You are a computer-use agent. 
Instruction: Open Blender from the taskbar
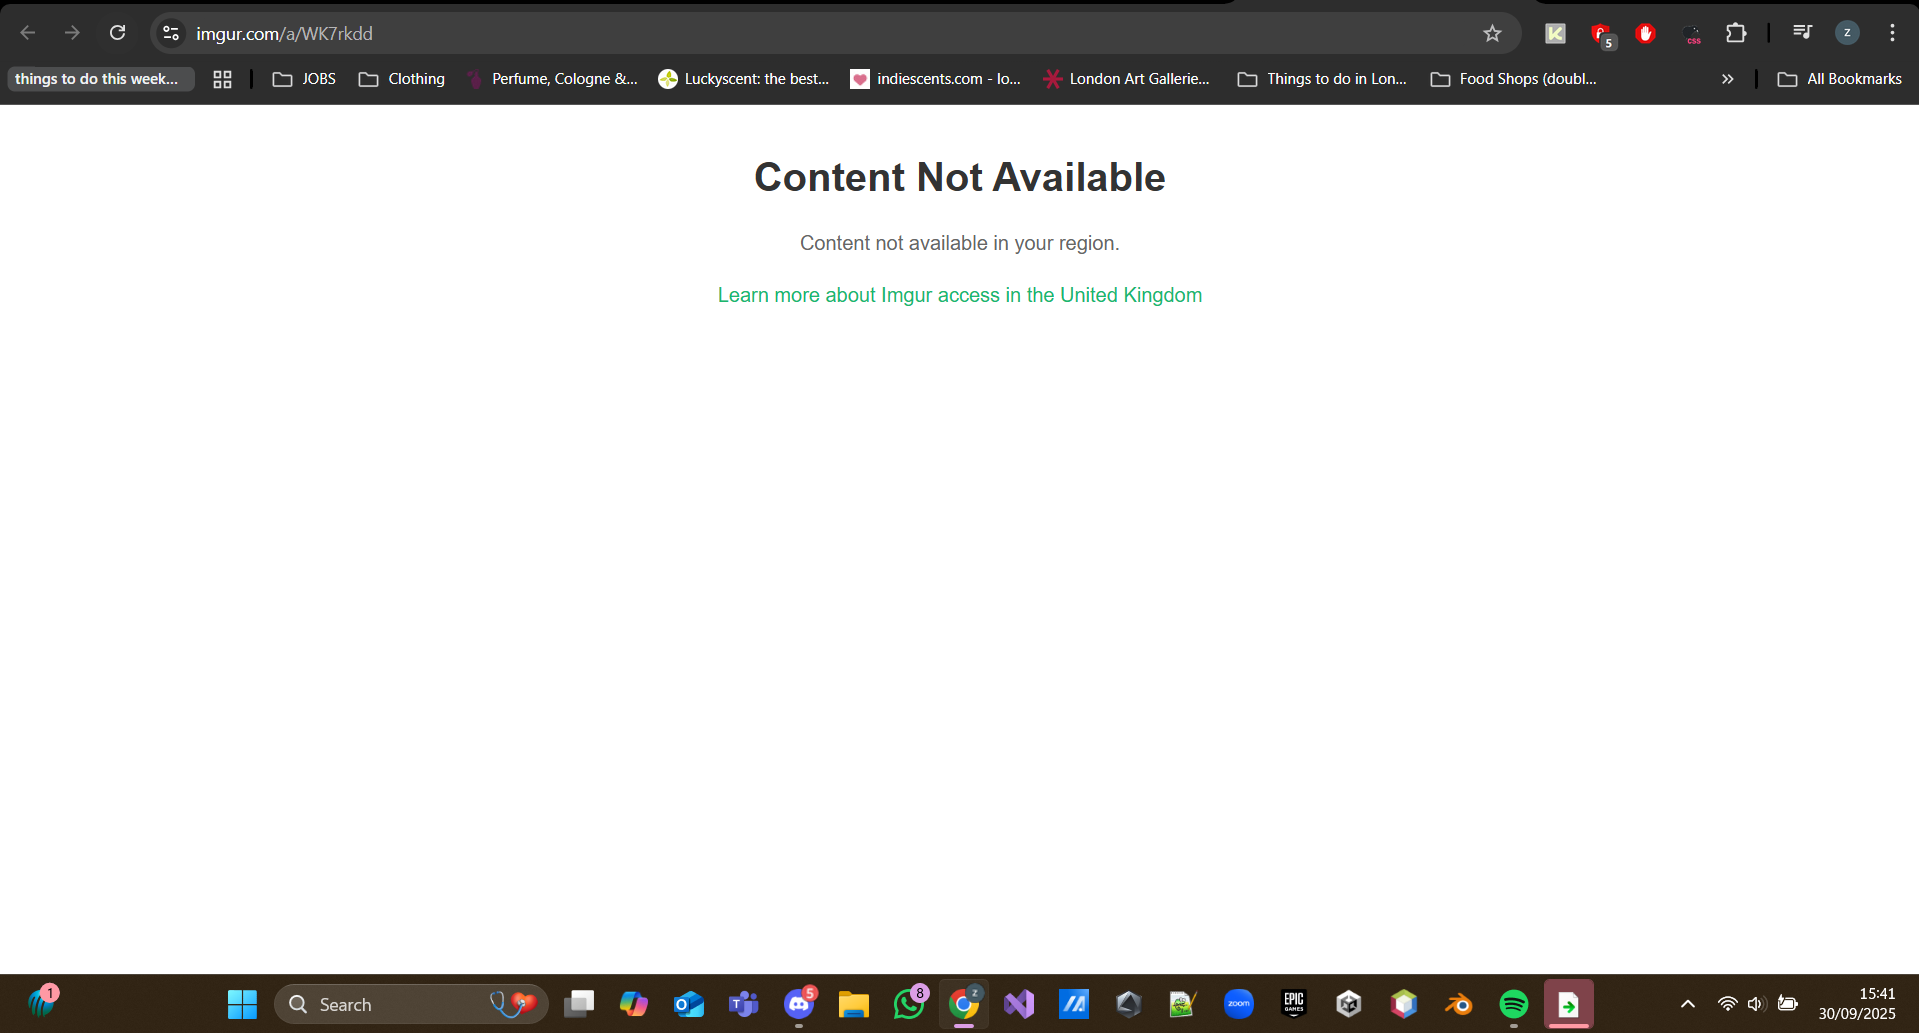pos(1459,1004)
